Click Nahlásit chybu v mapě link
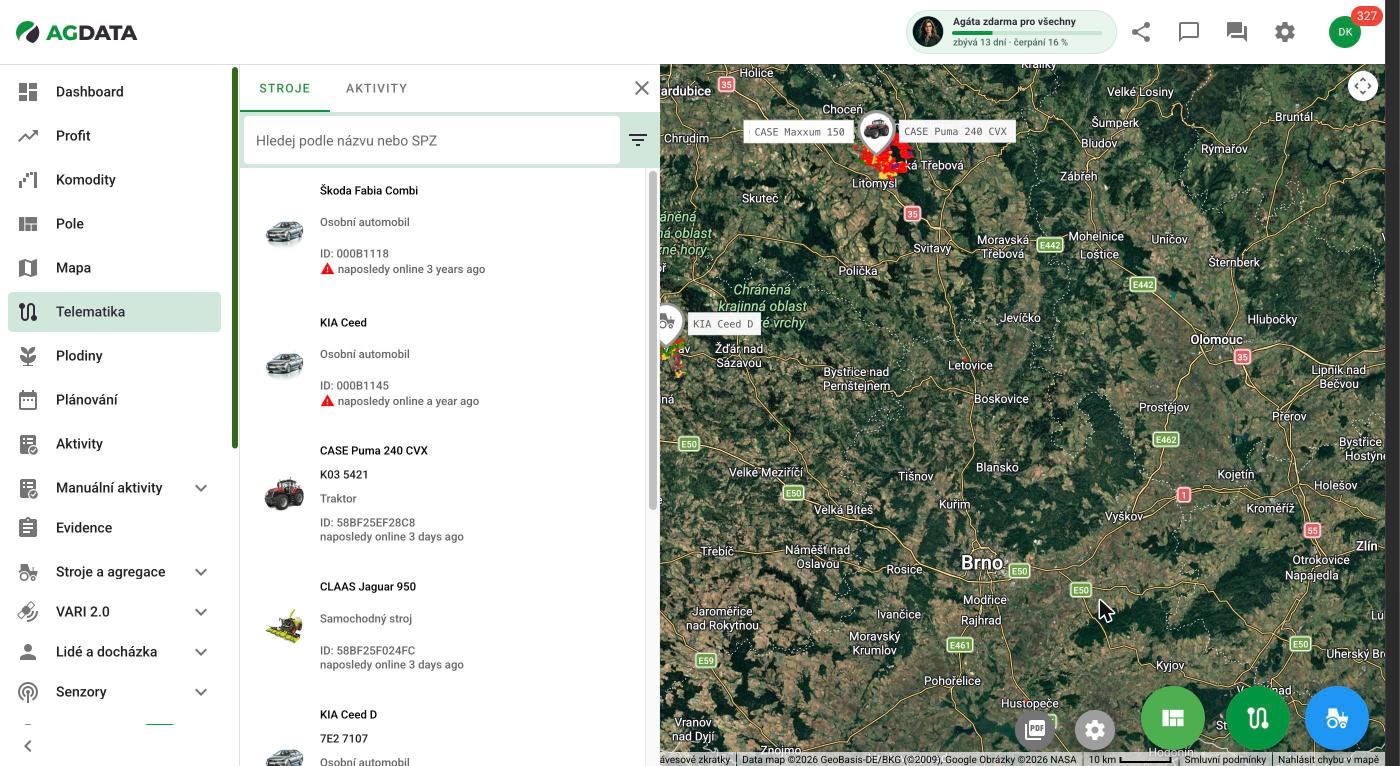Image resolution: width=1400 pixels, height=766 pixels. [x=1328, y=760]
